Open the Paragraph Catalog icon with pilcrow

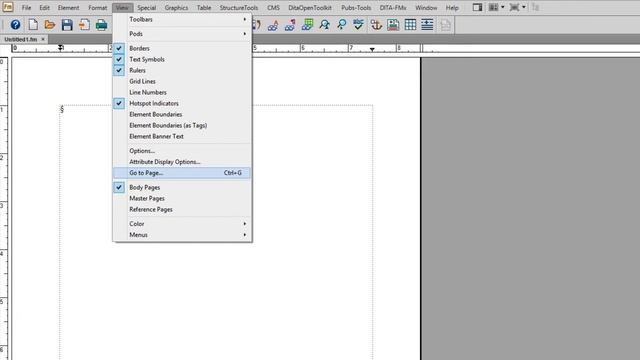290,25
